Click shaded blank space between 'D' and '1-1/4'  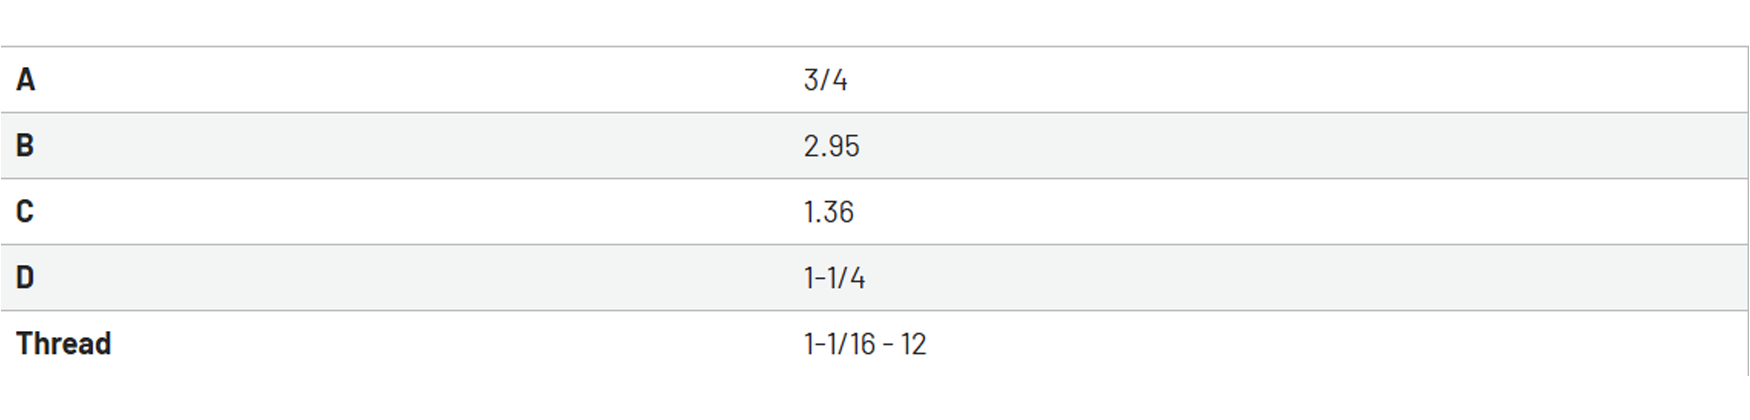420,278
